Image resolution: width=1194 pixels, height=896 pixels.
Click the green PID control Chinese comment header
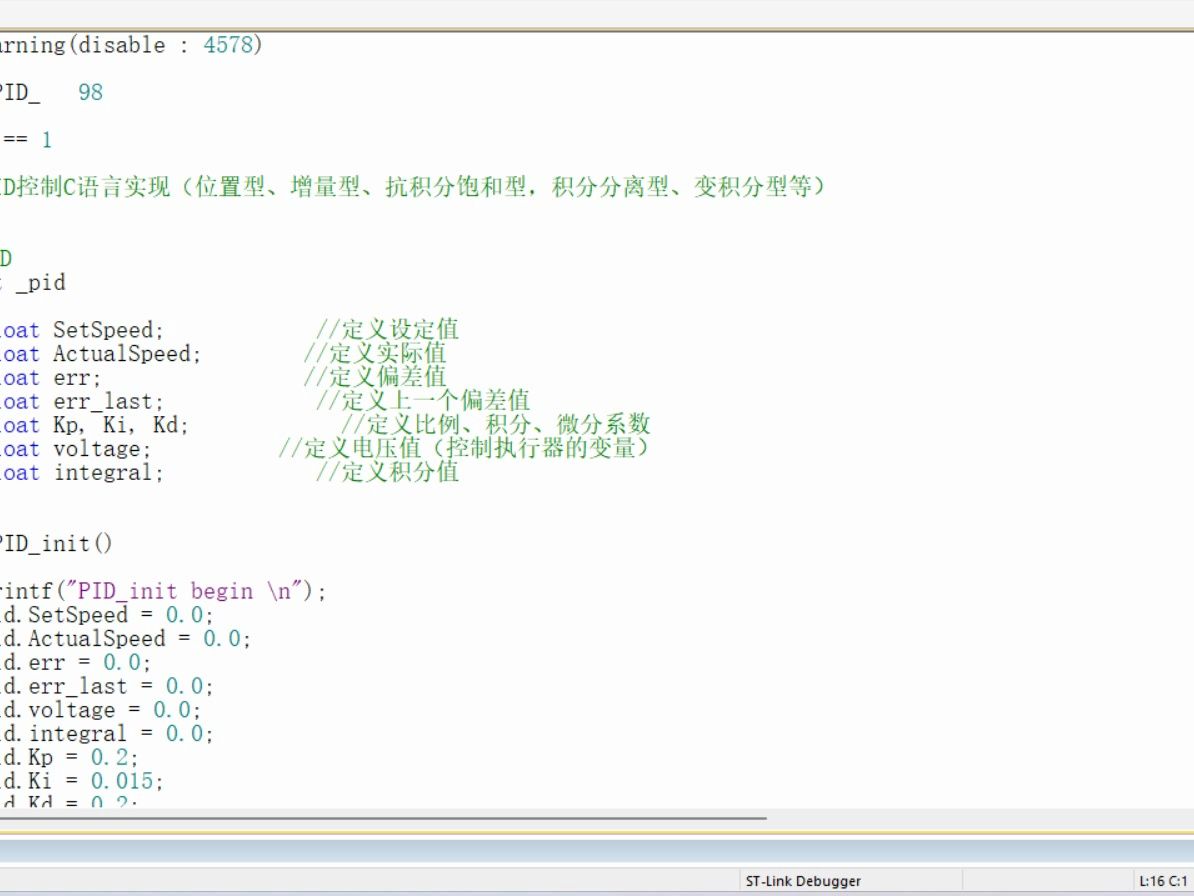[400, 186]
